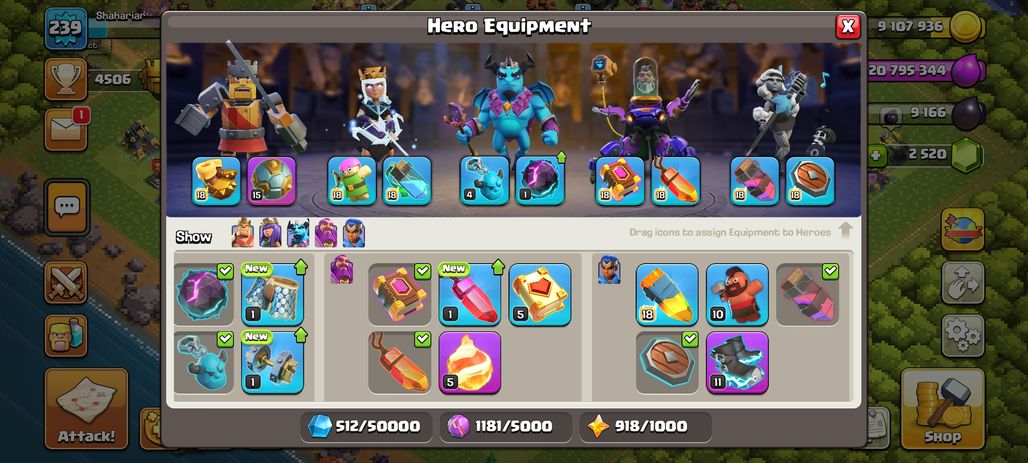Open the Shop button

[943, 409]
